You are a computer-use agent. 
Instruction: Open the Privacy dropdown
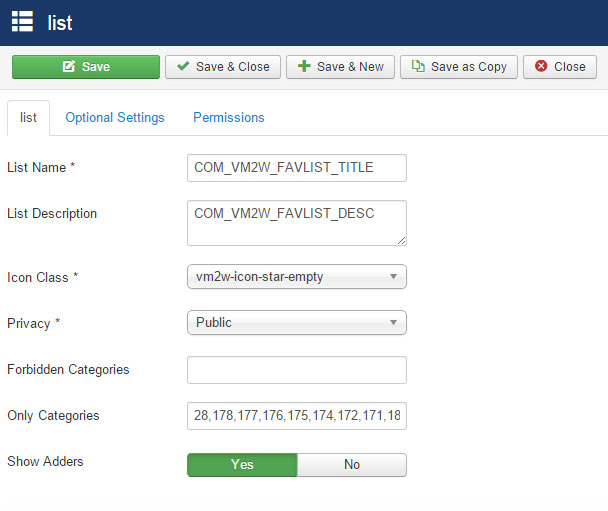pyautogui.click(x=297, y=323)
